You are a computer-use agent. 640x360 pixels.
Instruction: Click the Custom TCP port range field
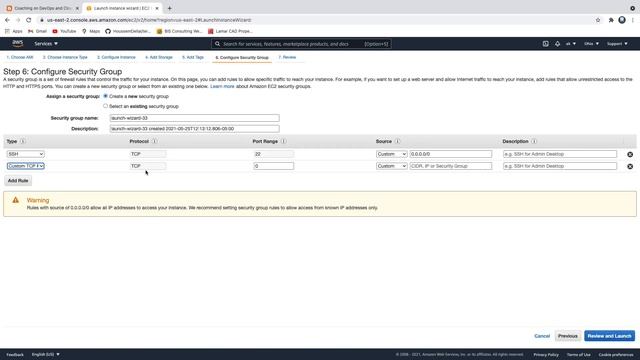[x=273, y=166]
